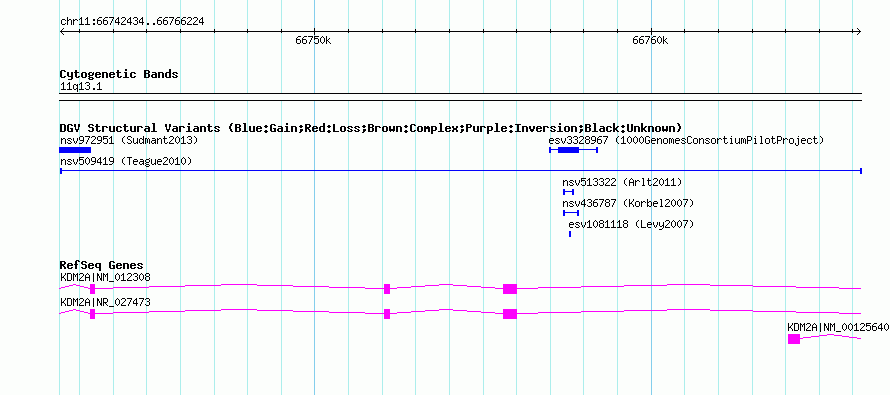Click the blue esv3328967 variant glyph
Screen dimensions: 890x395
573,150
